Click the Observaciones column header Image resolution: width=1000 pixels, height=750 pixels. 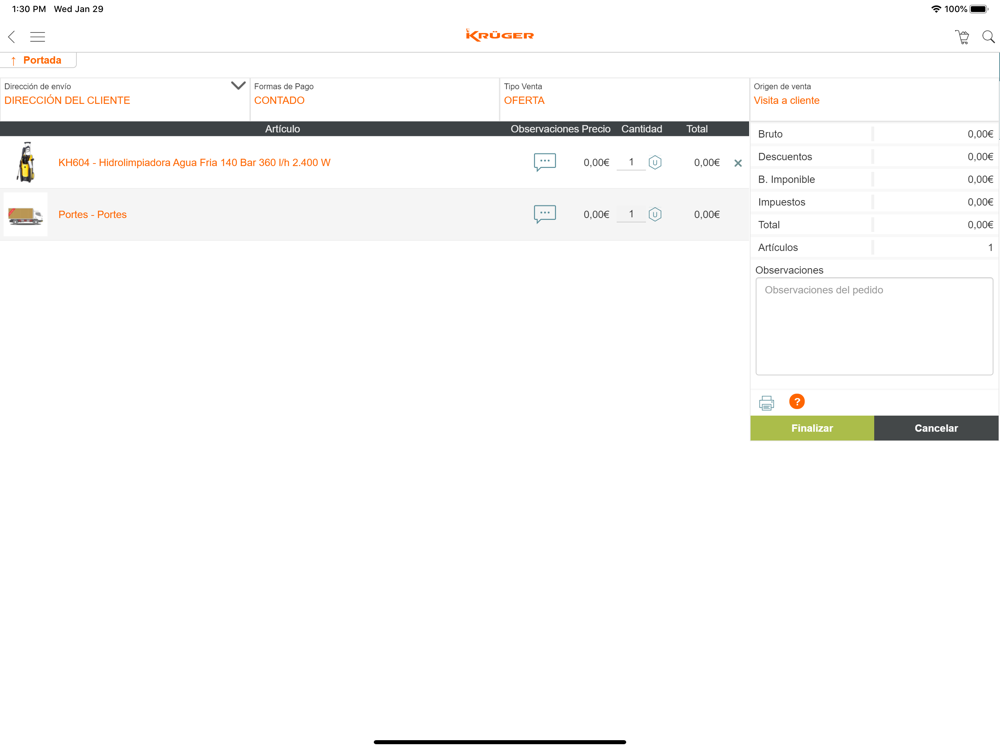click(x=544, y=129)
